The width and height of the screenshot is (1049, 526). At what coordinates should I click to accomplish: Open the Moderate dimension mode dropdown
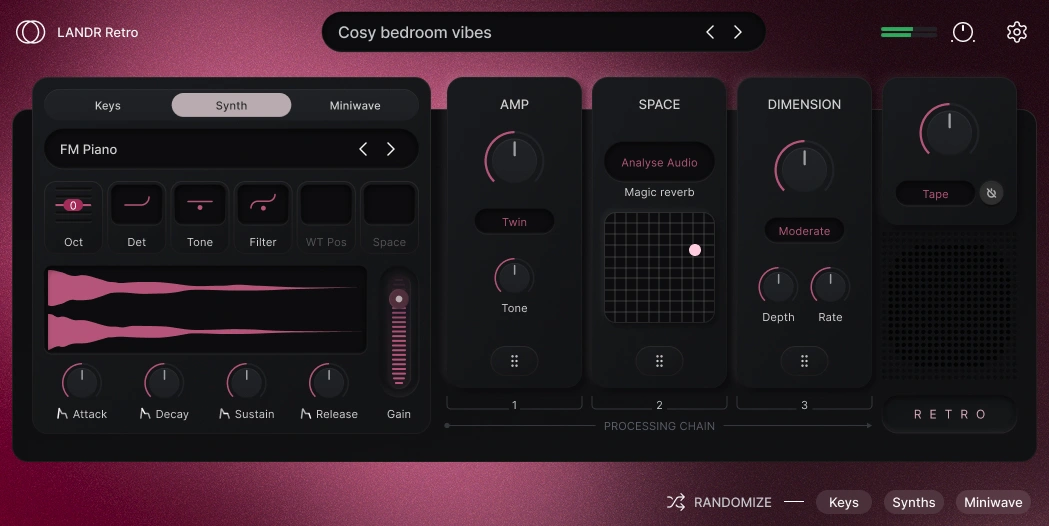[804, 231]
